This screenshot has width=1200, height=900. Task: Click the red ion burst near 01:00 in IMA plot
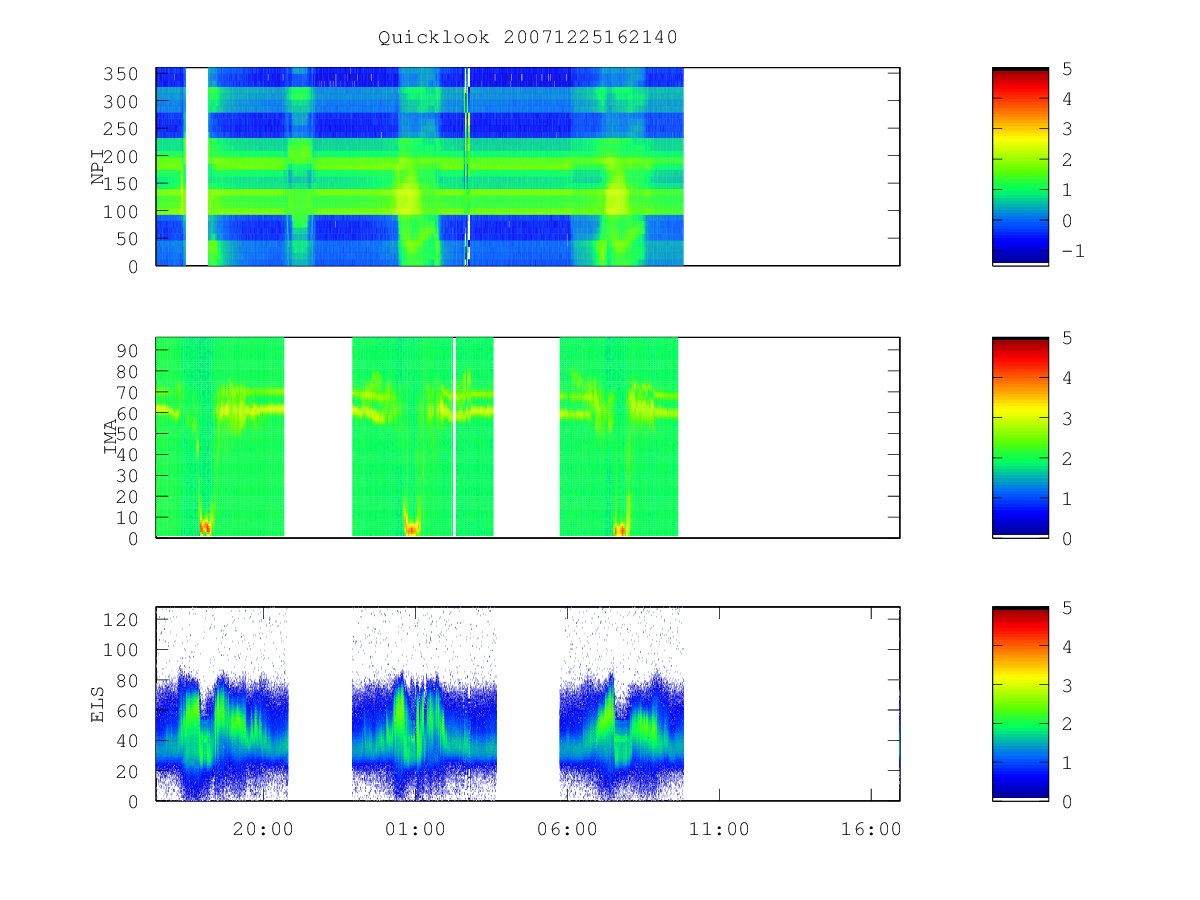pyautogui.click(x=411, y=529)
